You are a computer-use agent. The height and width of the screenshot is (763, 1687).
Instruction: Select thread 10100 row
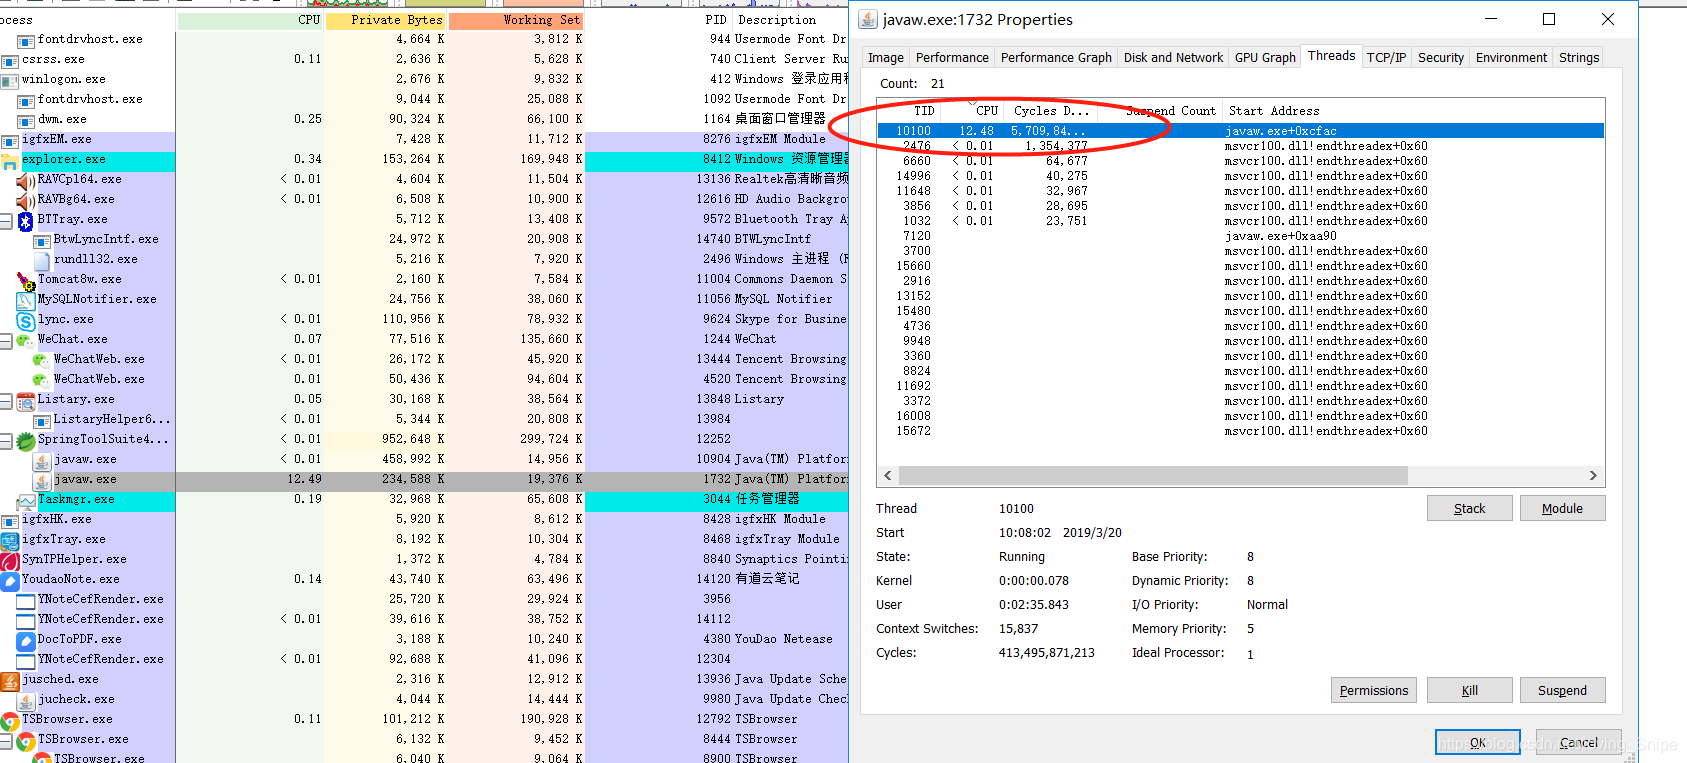point(1241,131)
